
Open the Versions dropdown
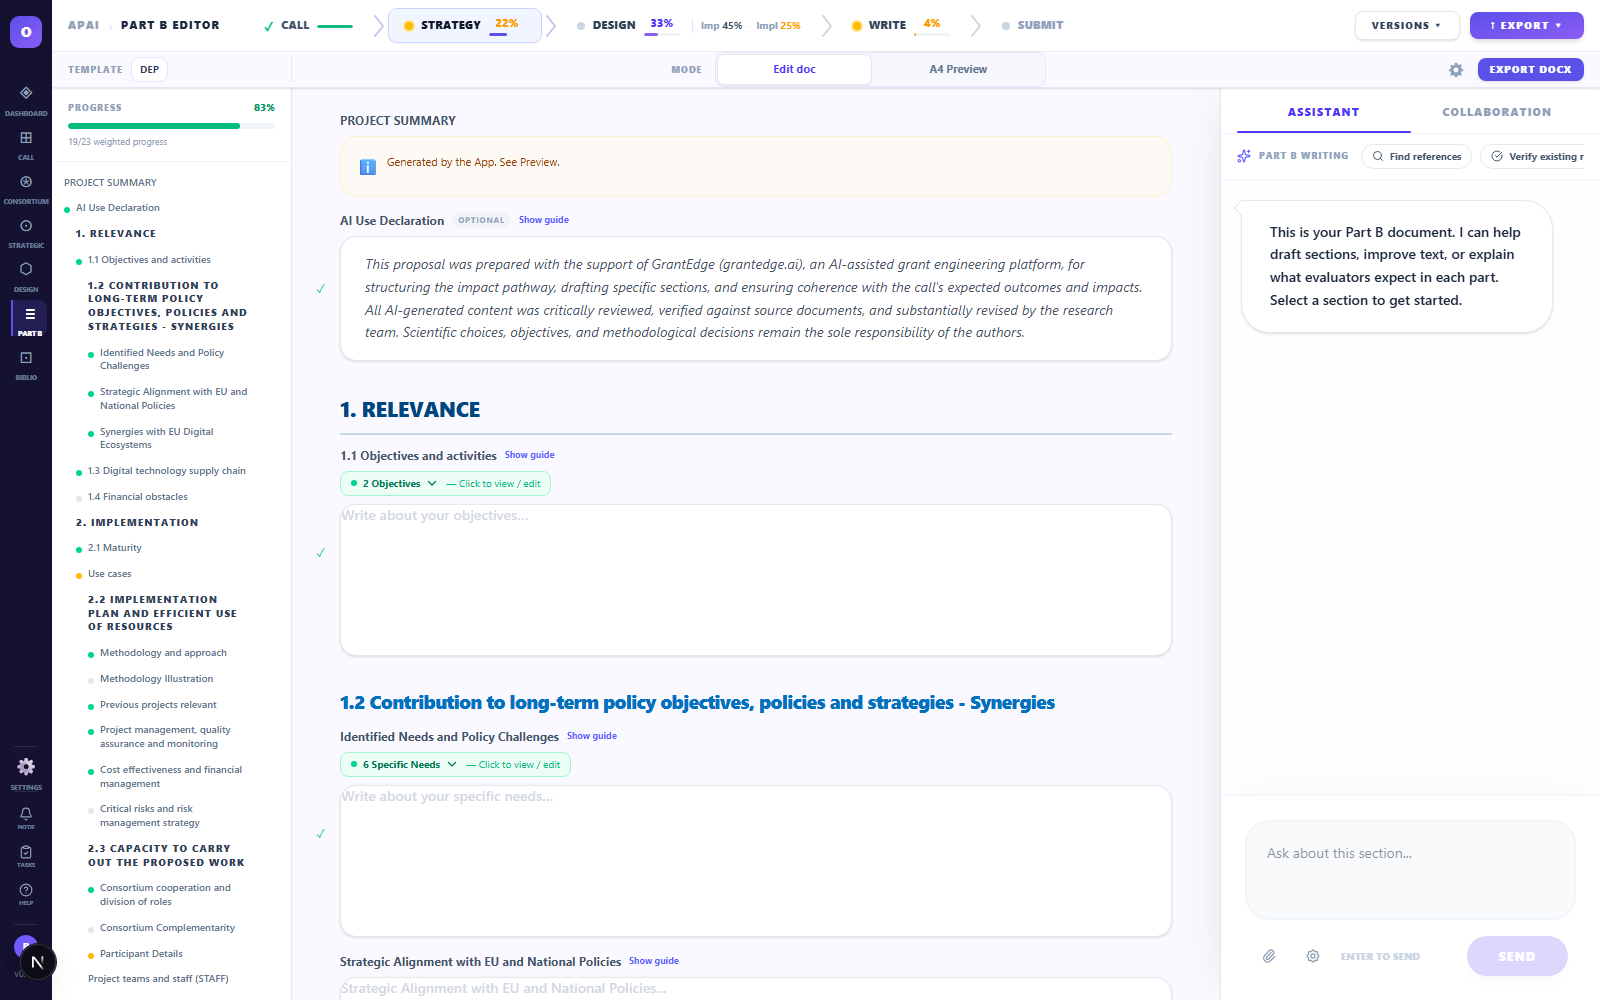[x=1406, y=26]
